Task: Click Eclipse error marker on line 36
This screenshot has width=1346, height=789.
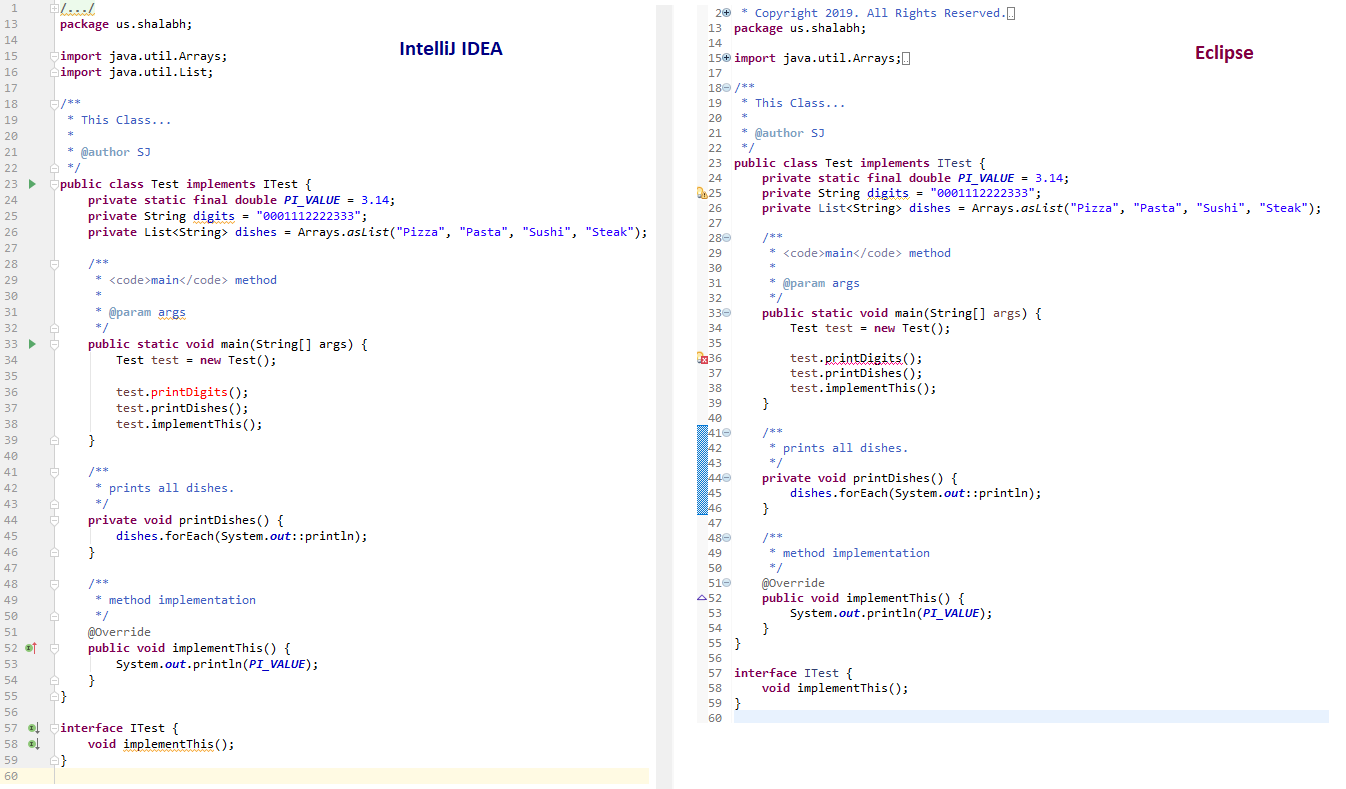Action: tap(701, 358)
